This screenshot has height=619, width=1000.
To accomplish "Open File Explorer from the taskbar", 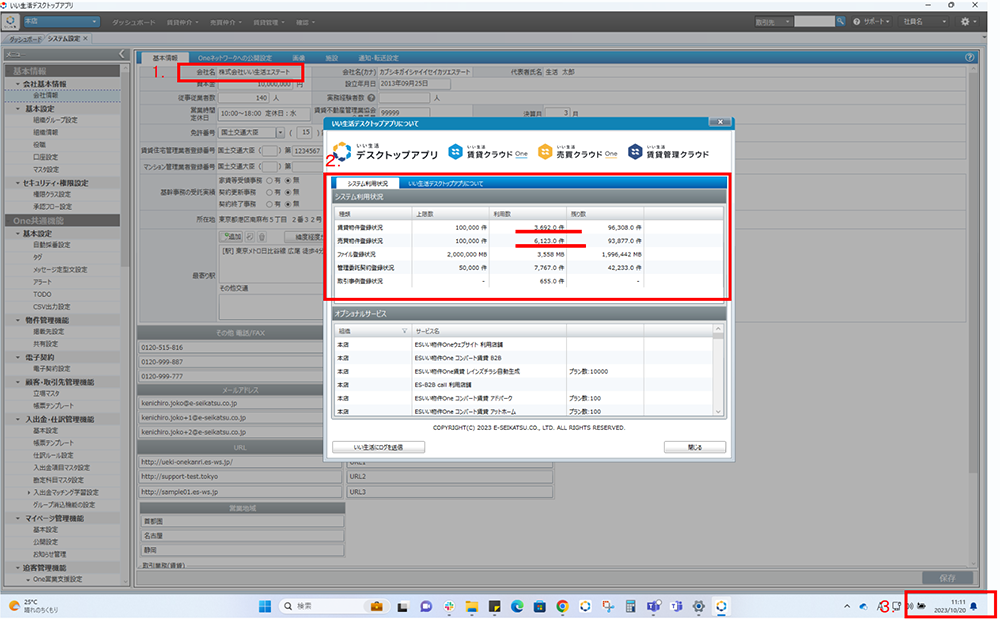I will click(471, 606).
